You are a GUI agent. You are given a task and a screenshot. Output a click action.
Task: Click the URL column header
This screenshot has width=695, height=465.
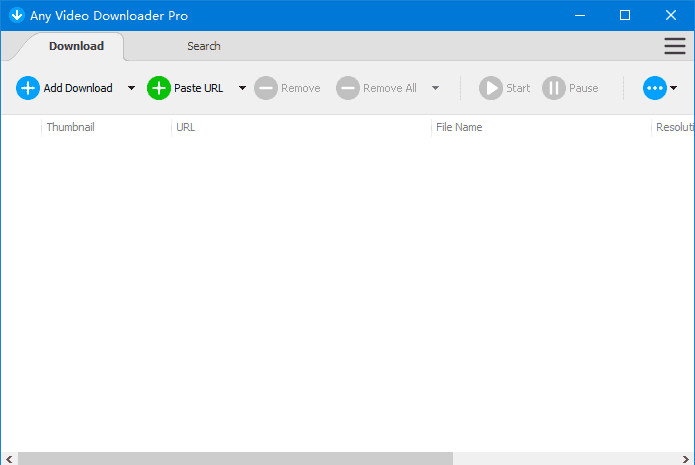tap(301, 127)
